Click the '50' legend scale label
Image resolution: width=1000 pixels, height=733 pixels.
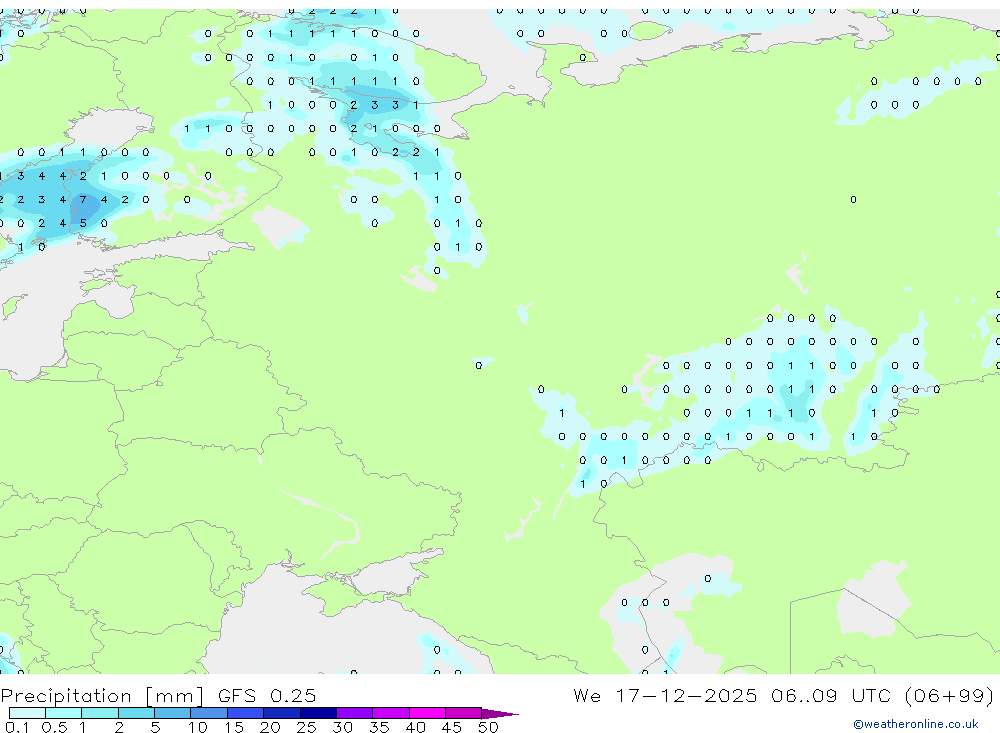[x=488, y=727]
